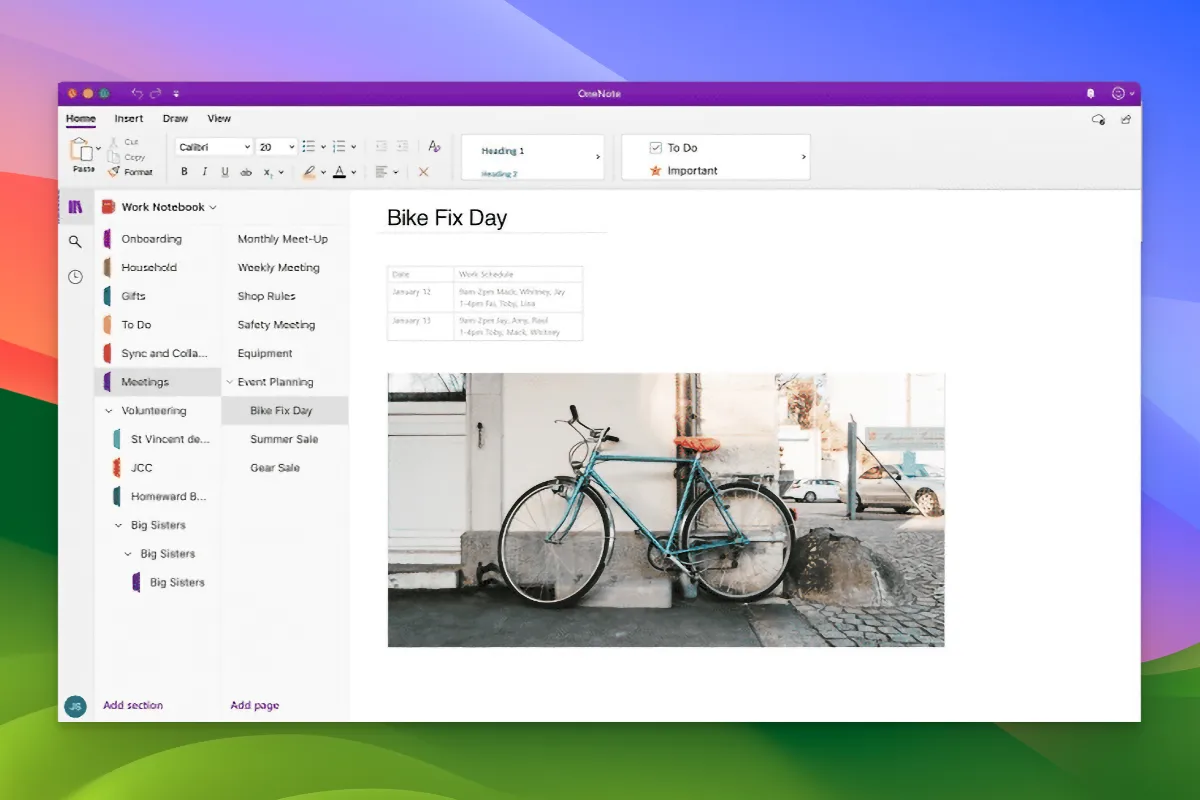1200x800 pixels.
Task: Show recent notes via clock icon
Action: (x=75, y=277)
